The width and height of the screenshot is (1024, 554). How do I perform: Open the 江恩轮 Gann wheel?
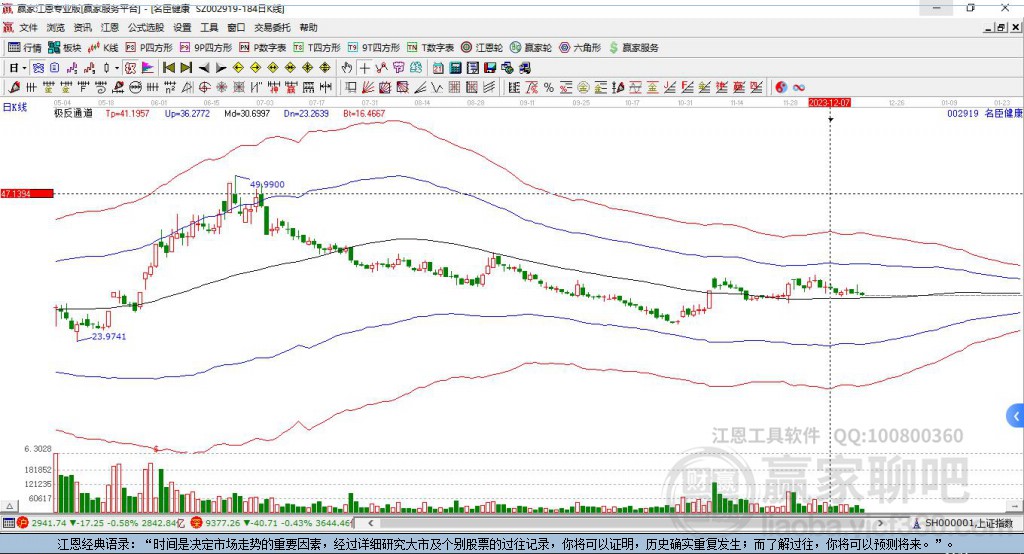pos(482,48)
